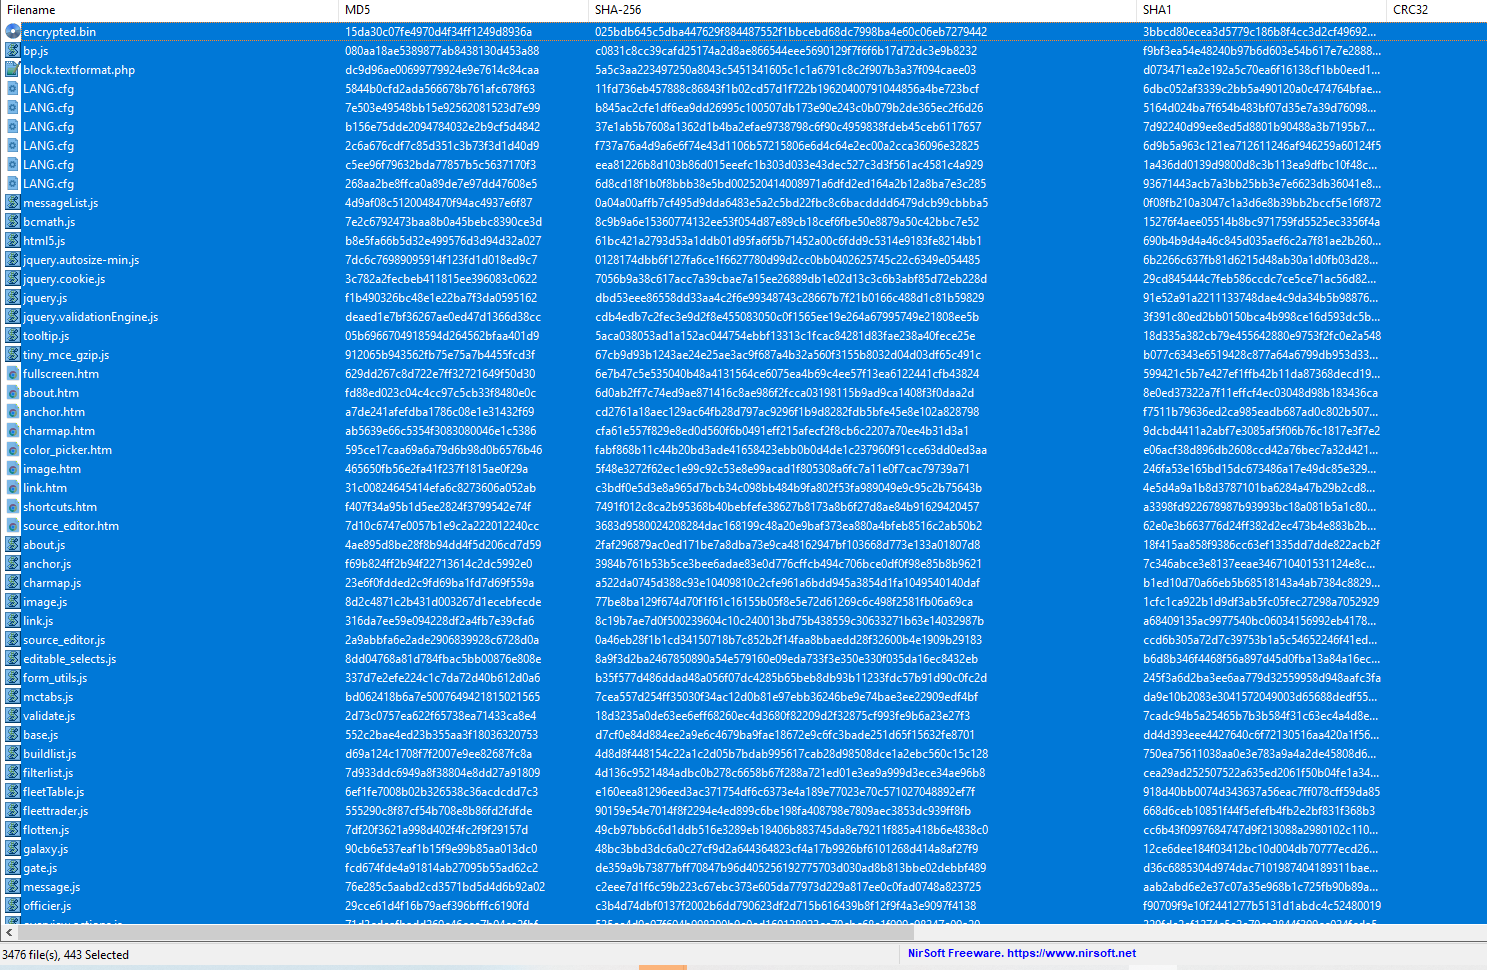1487x970 pixels.
Task: Click the encrypted.bin file icon
Action: point(12,32)
